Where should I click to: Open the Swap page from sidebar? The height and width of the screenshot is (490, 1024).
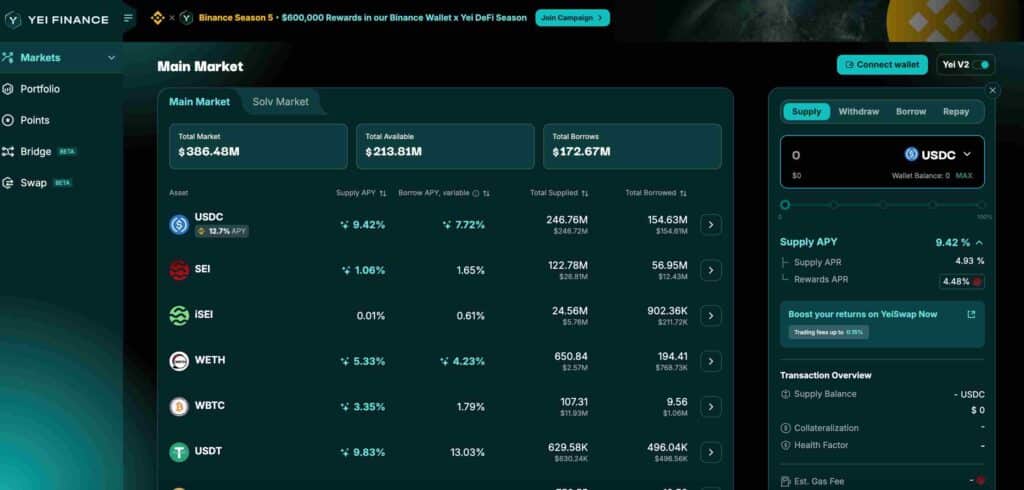click(33, 183)
